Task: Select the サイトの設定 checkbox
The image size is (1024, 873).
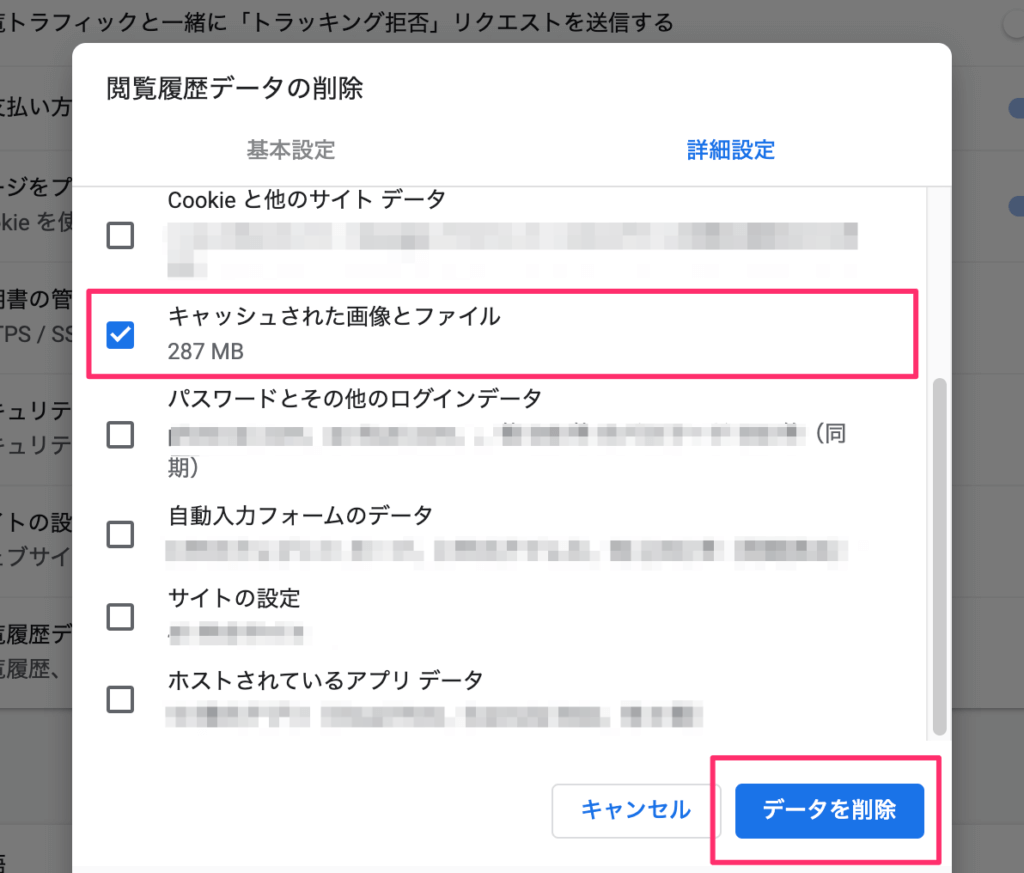Action: pyautogui.click(x=120, y=617)
